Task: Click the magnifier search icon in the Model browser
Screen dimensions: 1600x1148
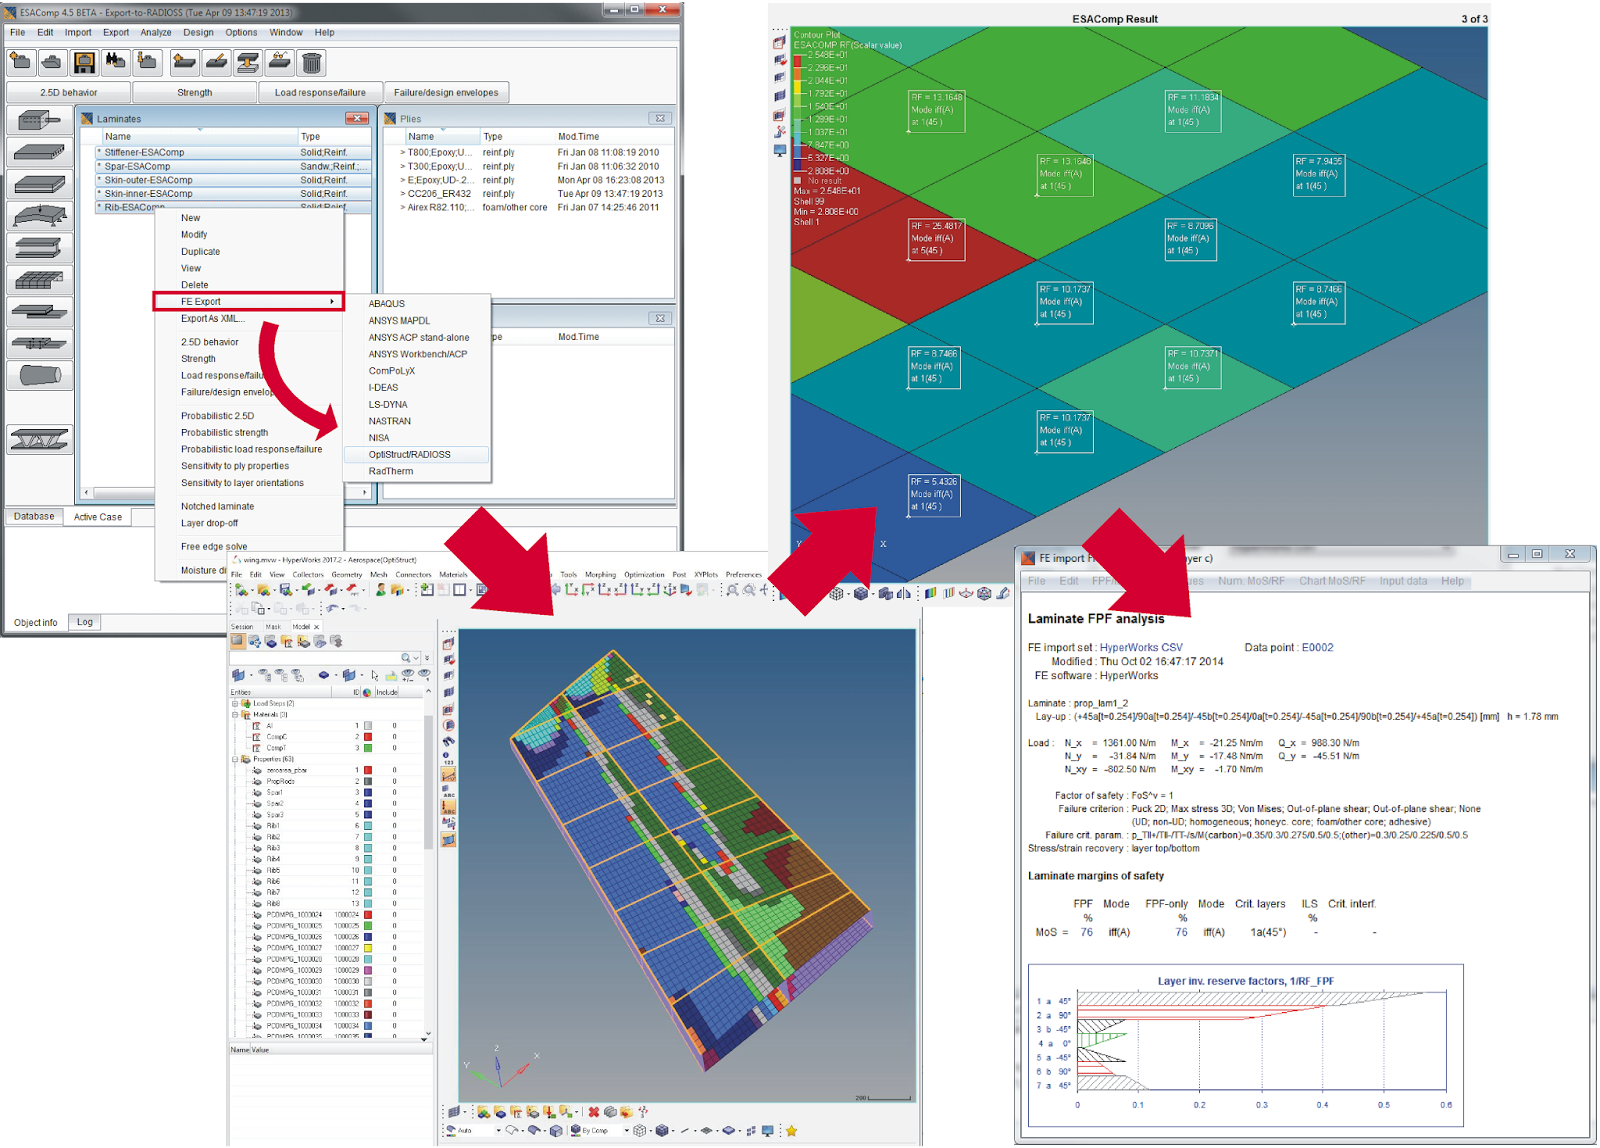Action: 406,658
